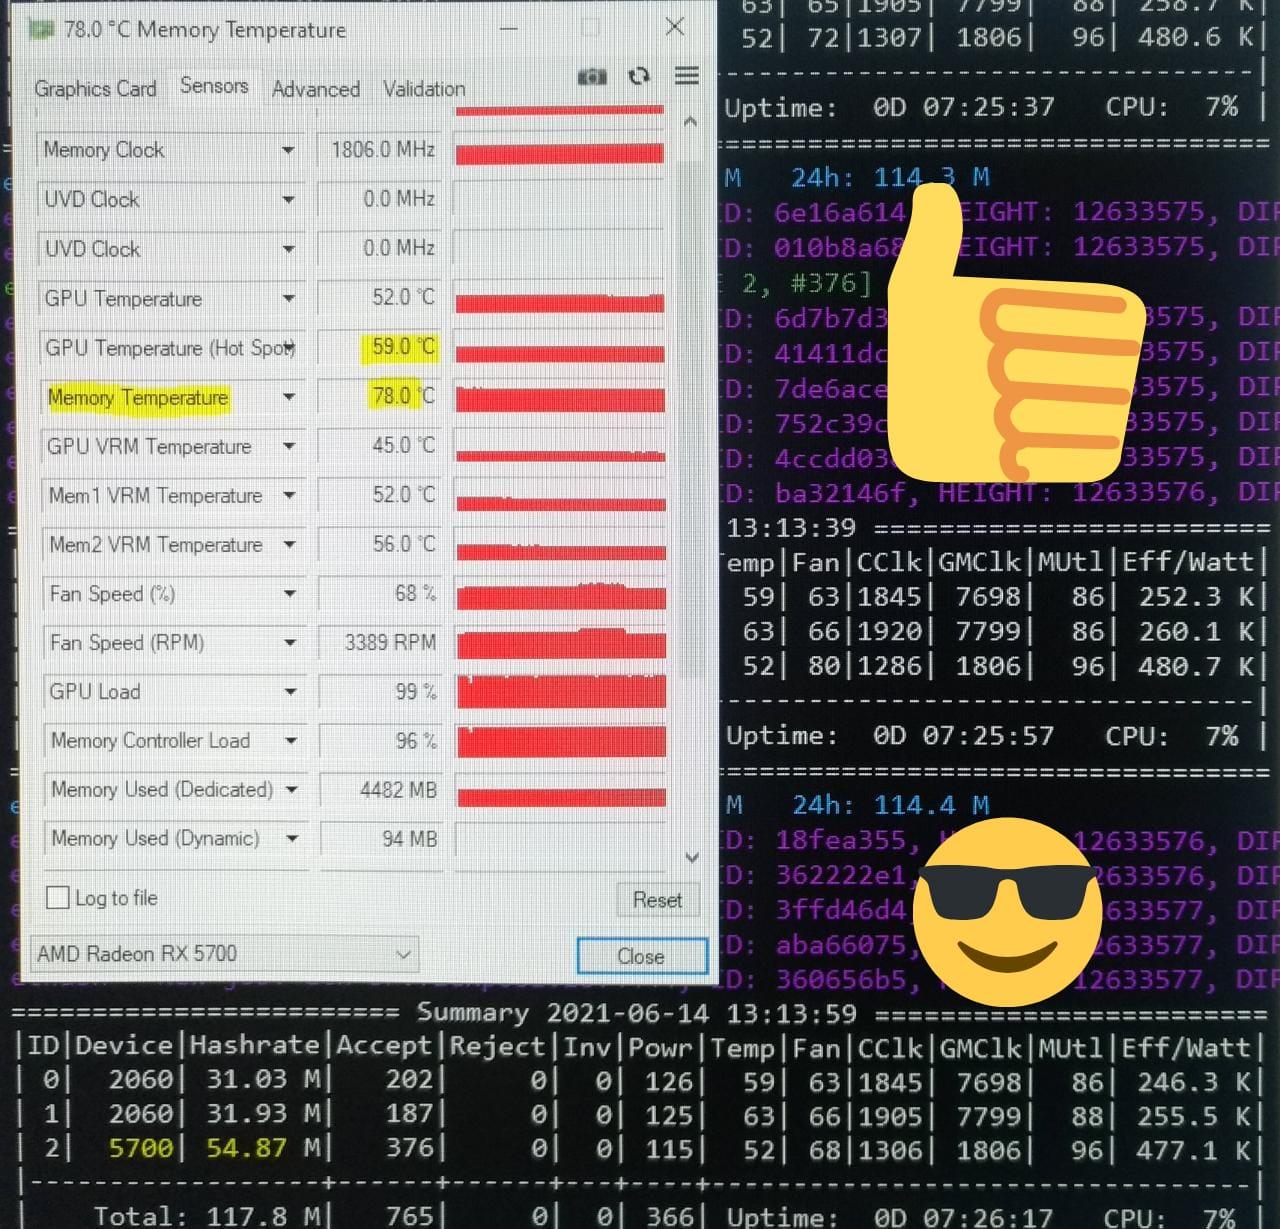
Task: Click the sensor list scroll-down arrow
Action: pyautogui.click(x=692, y=857)
